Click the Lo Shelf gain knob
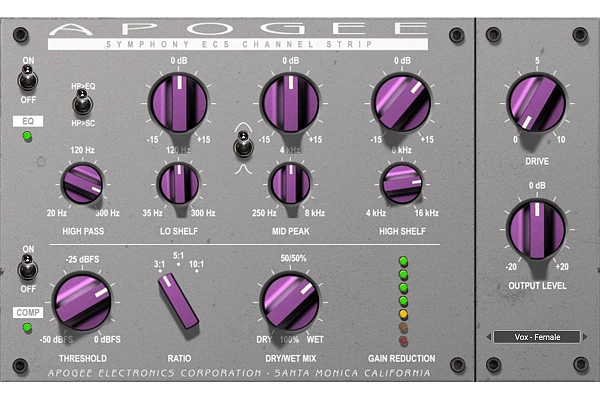The width and height of the screenshot is (600, 400). coord(179,103)
